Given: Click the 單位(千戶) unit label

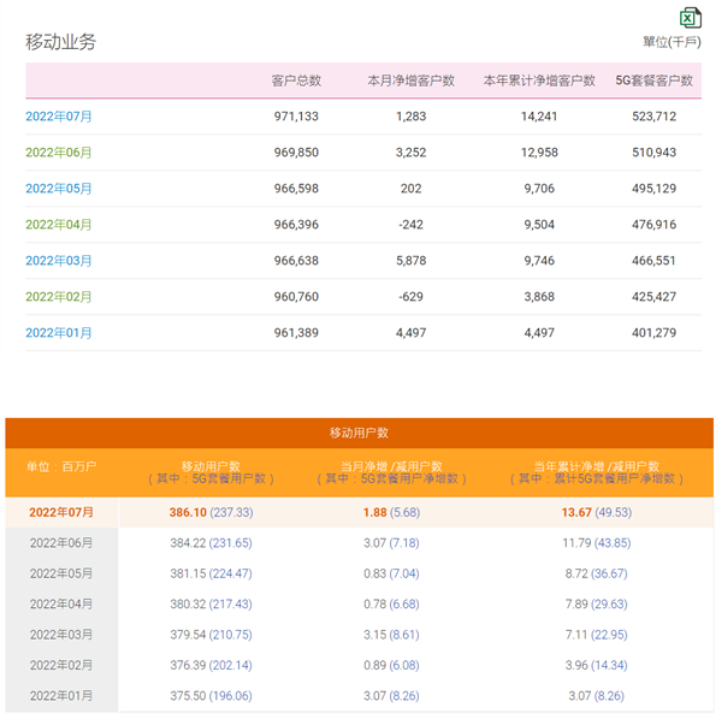Looking at the screenshot, I should [x=672, y=42].
